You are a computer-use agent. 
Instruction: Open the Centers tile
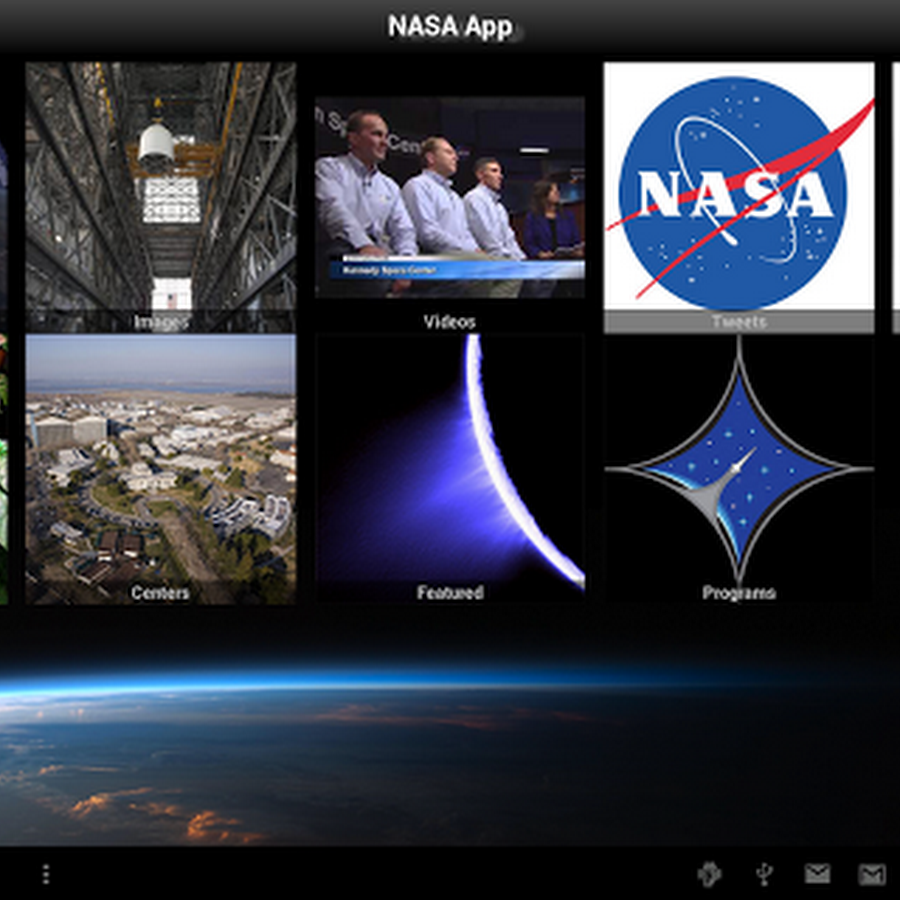pos(161,469)
